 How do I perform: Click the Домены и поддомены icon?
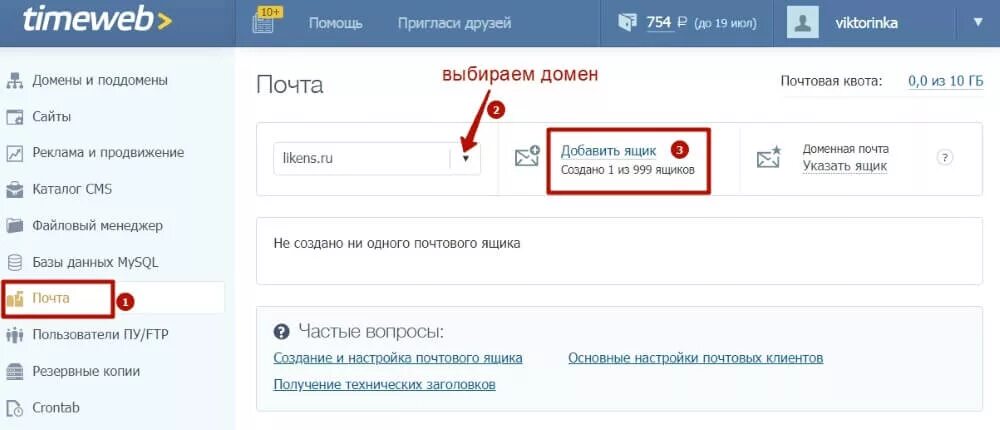(x=15, y=81)
